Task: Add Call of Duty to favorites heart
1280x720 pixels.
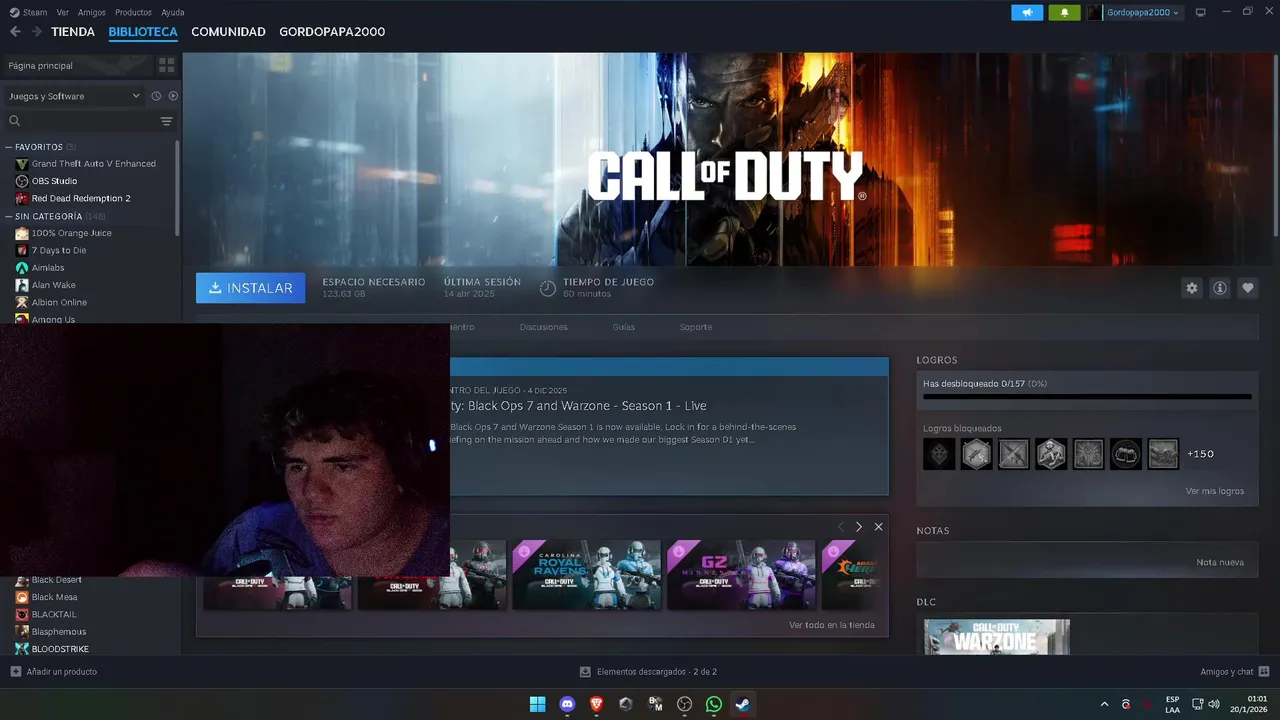Action: tap(1248, 288)
